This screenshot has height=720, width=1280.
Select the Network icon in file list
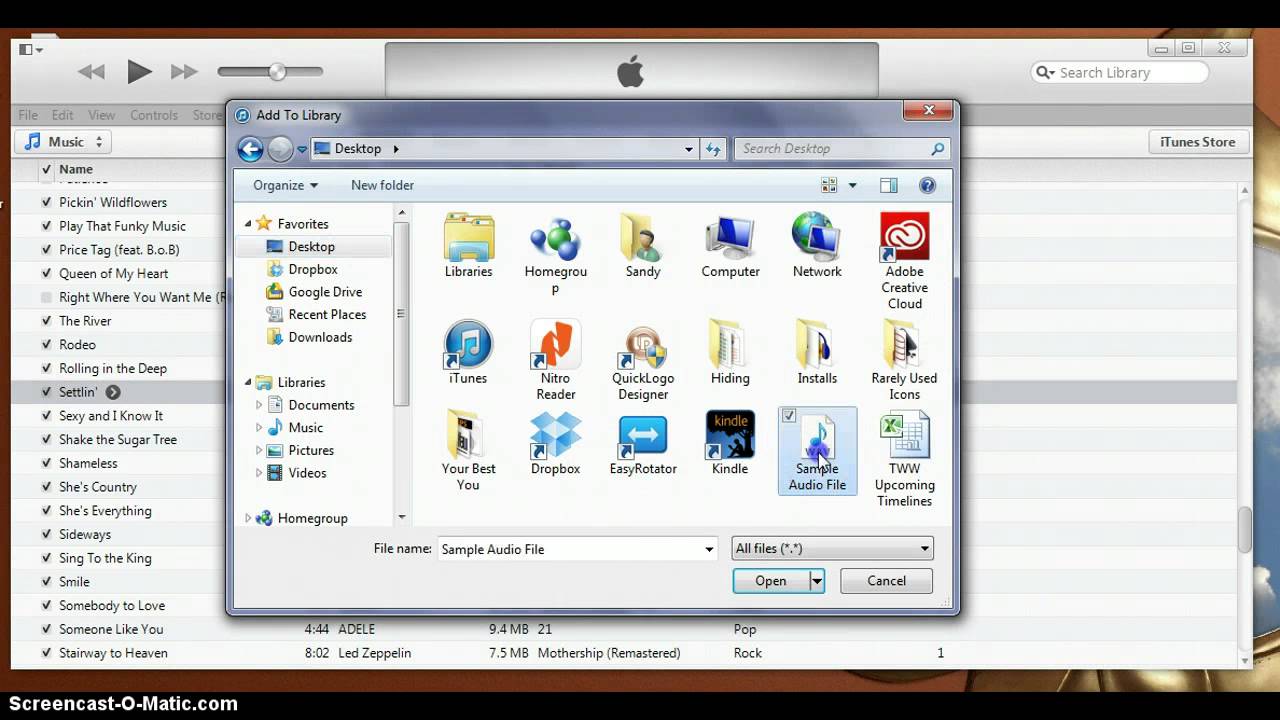click(x=817, y=246)
